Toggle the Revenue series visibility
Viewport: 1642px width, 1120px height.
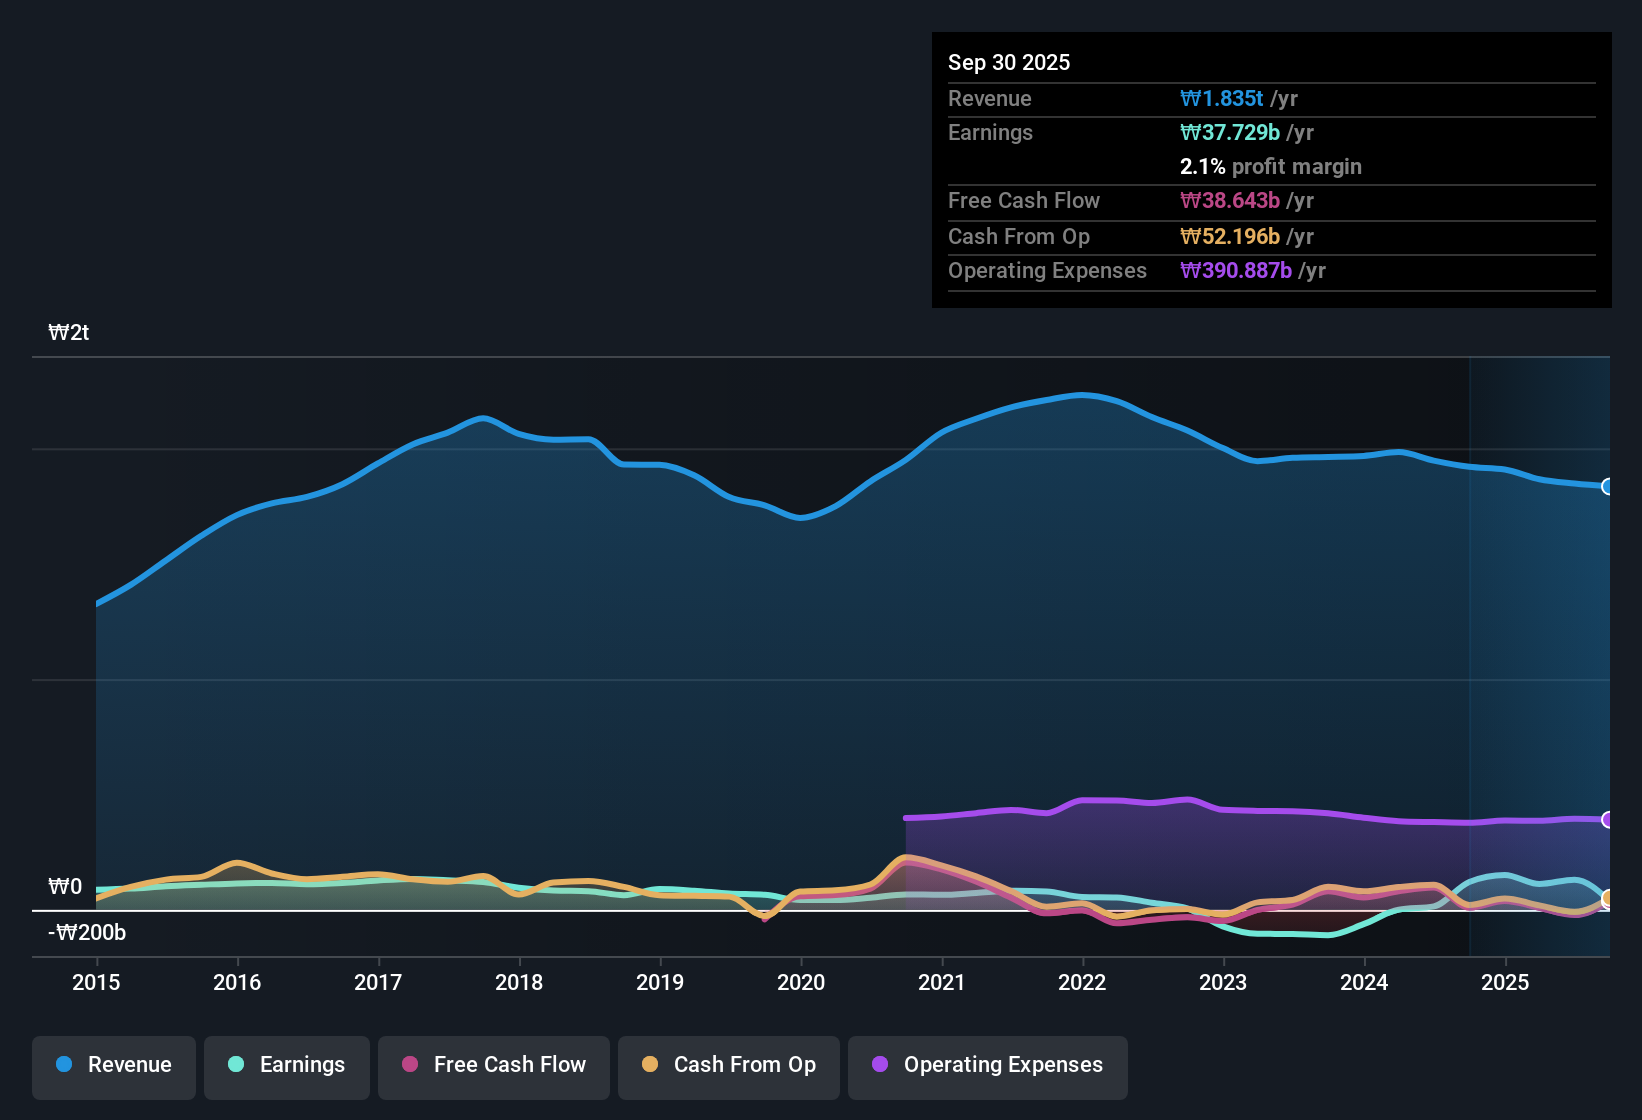[x=113, y=1065]
